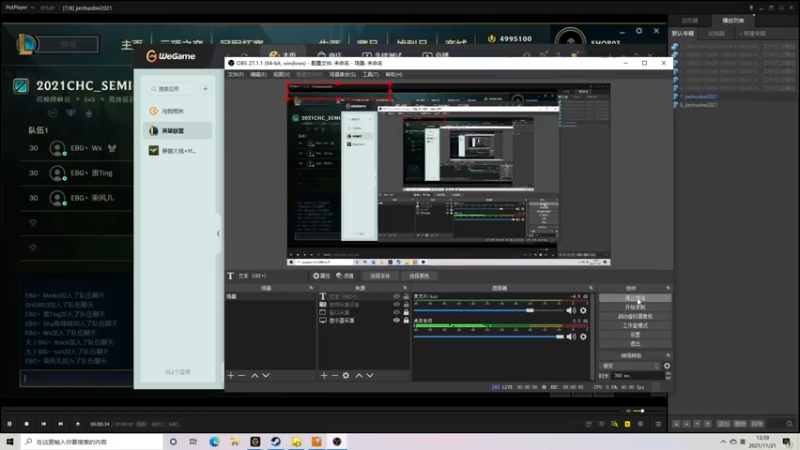The height and width of the screenshot is (450, 800).
Task: Toggle lock on 文本 (GDI+) source
Action: pyautogui.click(x=406, y=296)
